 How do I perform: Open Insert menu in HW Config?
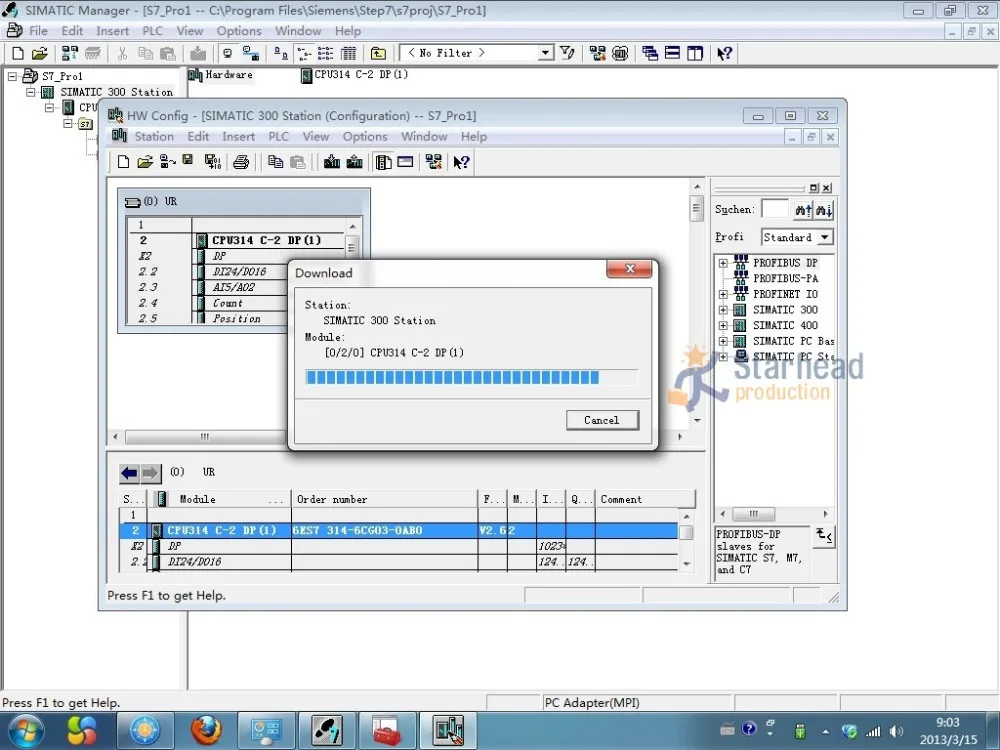point(239,136)
